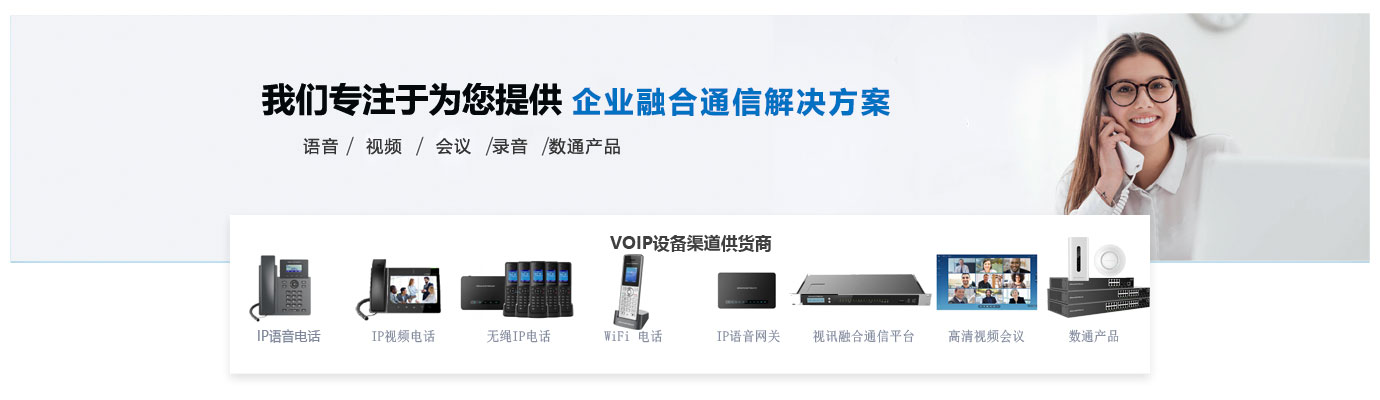
Task: Click the 高清视频会议 conference screen image
Action: (x=986, y=281)
